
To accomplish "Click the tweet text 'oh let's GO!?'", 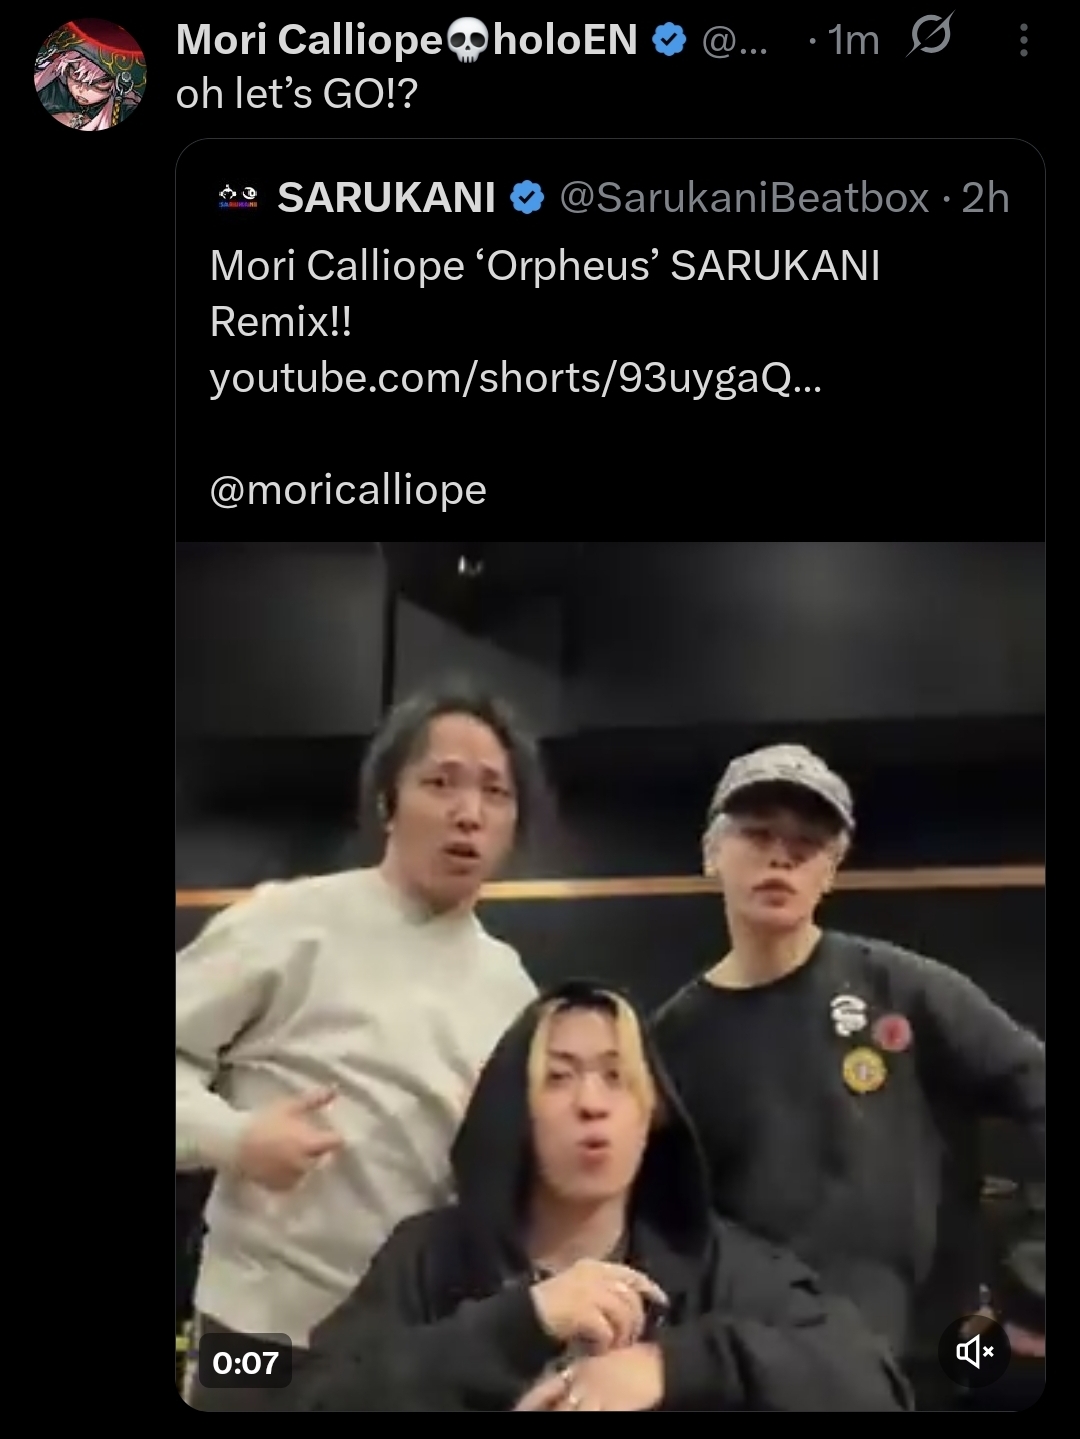I will click(x=296, y=95).
